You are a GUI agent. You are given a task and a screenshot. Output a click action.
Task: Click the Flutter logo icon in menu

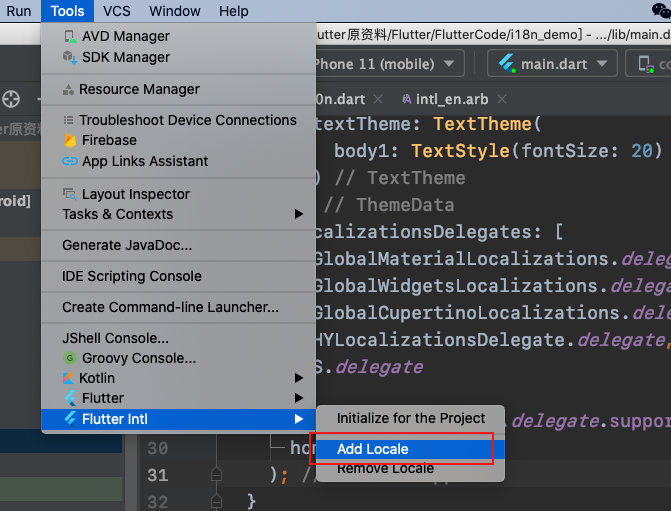pos(70,398)
